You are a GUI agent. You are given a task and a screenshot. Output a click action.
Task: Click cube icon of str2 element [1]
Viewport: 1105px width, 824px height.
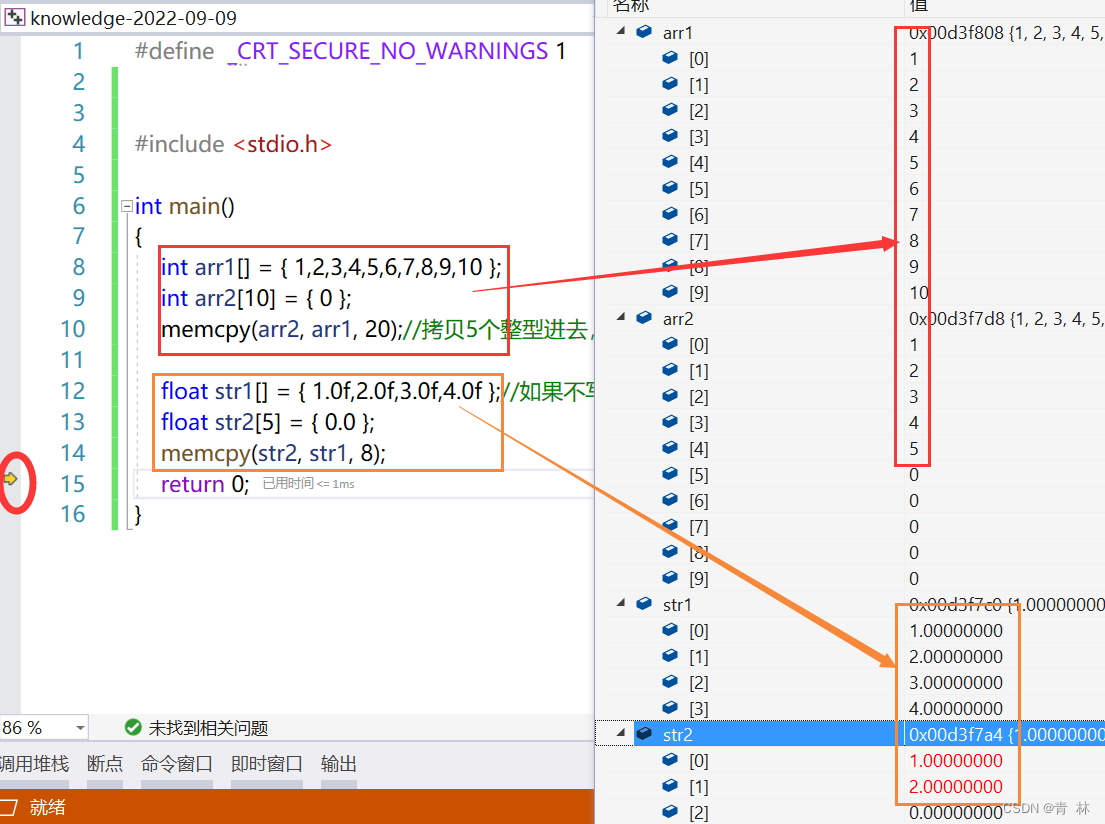click(670, 786)
